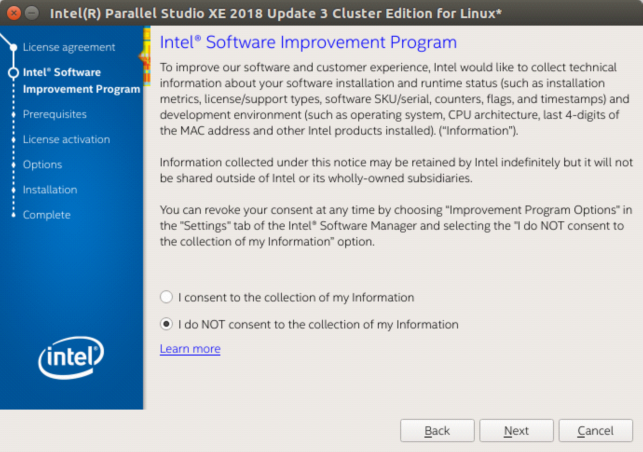Click paragraph starting 'You can revoke your consent'

point(396,226)
